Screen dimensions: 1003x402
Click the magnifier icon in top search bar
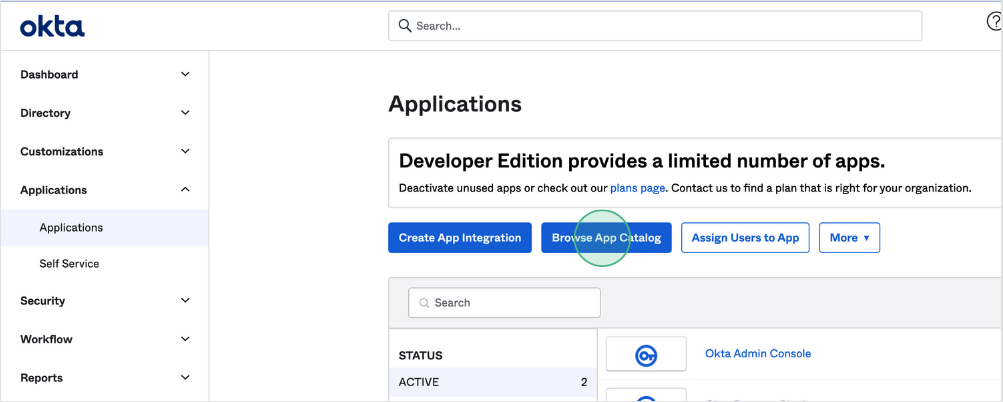(404, 26)
